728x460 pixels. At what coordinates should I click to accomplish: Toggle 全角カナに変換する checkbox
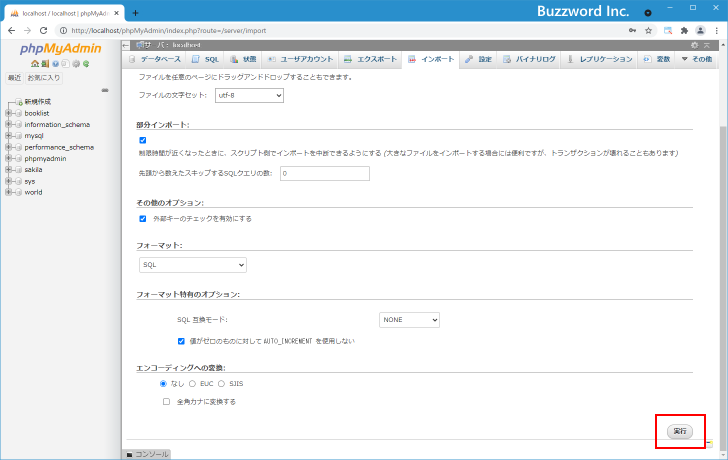166,402
